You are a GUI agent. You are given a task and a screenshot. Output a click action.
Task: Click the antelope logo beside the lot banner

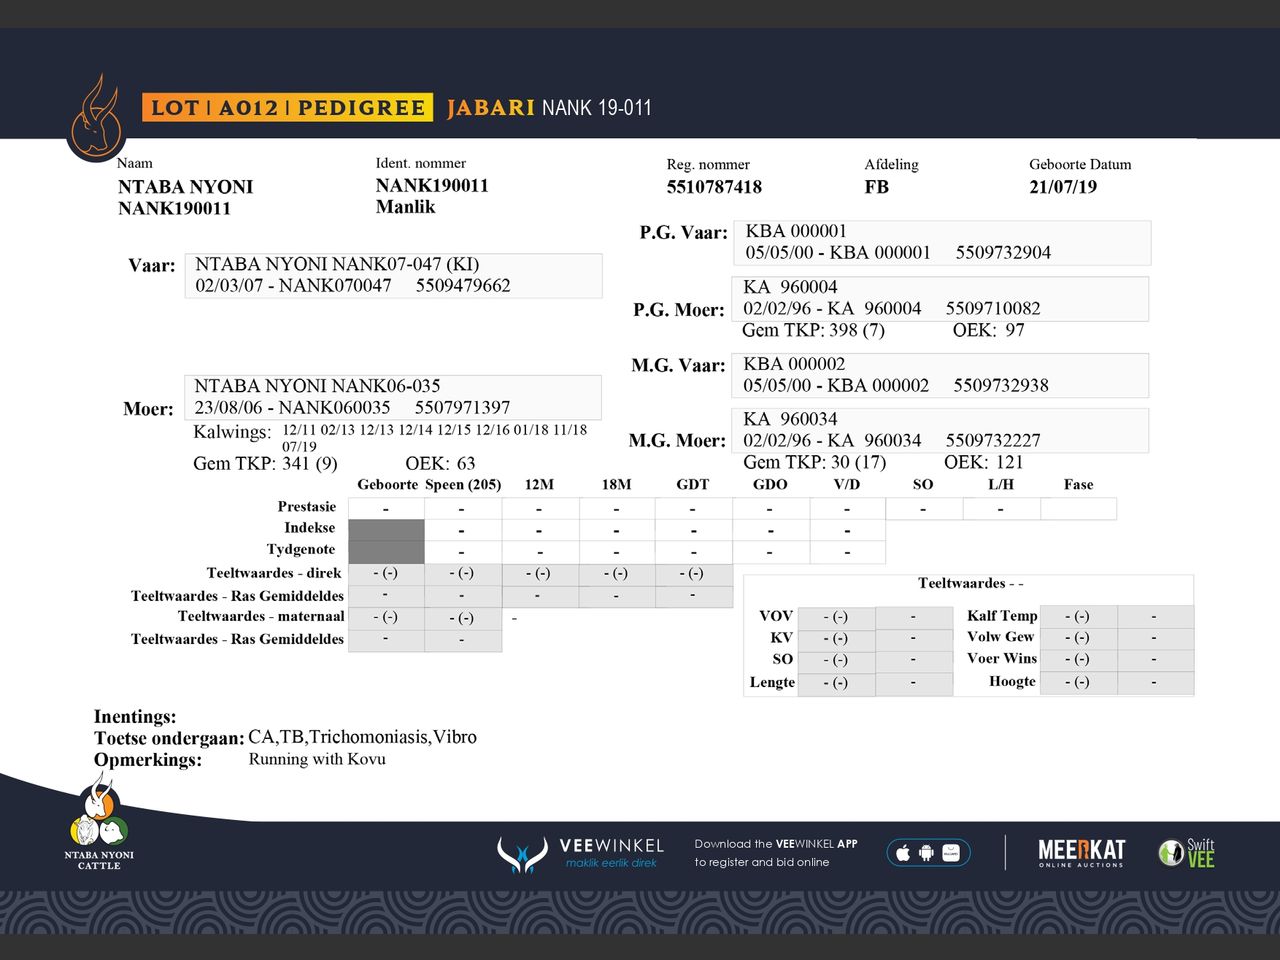pos(97,118)
